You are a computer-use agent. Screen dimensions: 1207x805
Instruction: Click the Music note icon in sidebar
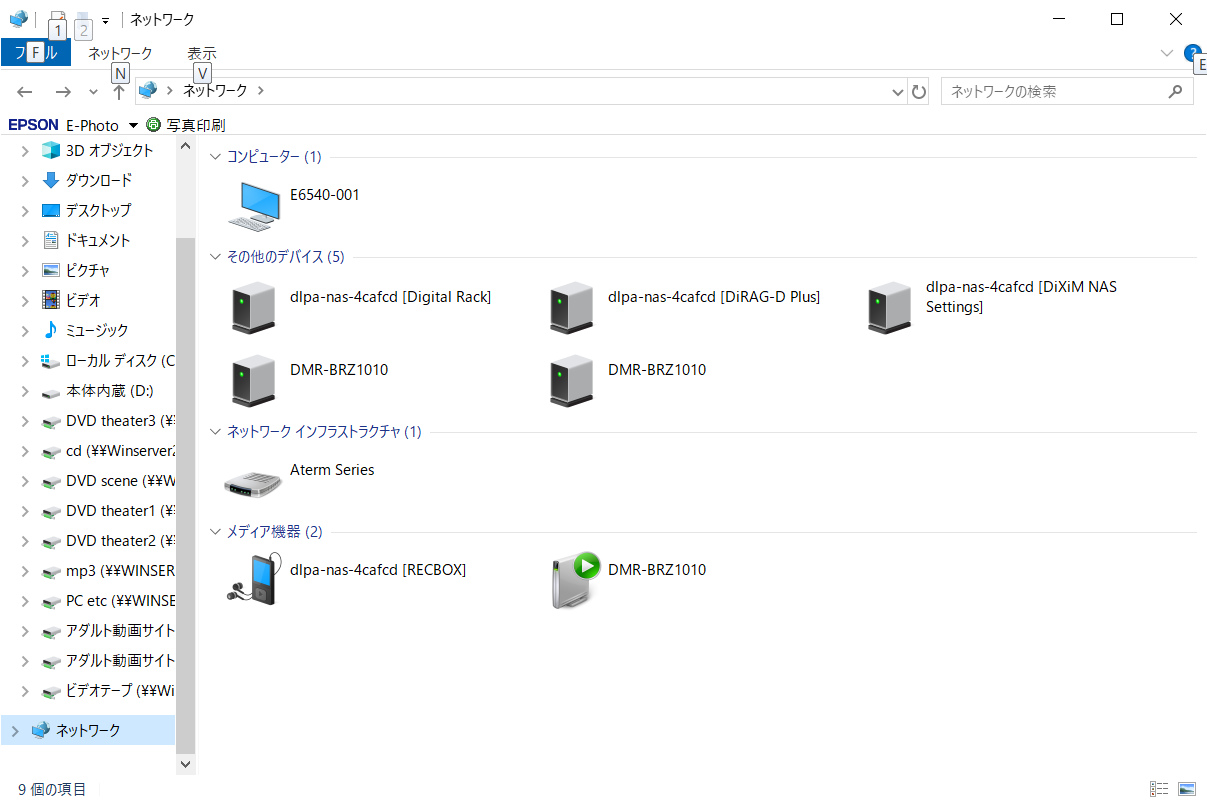pos(51,330)
